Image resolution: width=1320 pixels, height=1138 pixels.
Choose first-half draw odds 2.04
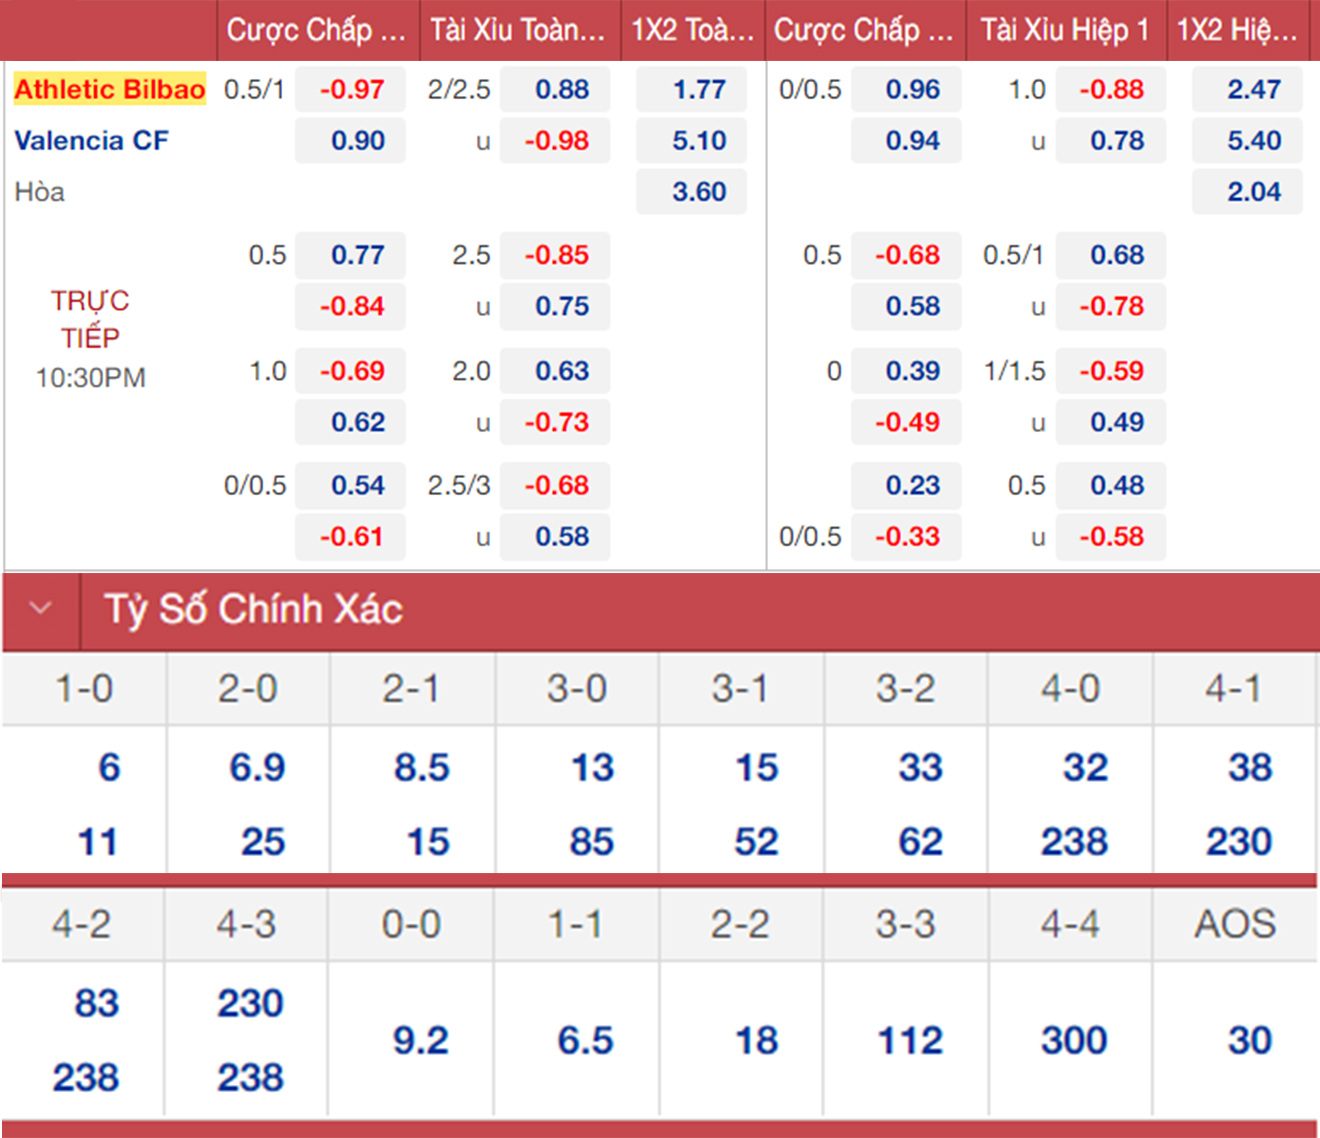click(x=1247, y=192)
